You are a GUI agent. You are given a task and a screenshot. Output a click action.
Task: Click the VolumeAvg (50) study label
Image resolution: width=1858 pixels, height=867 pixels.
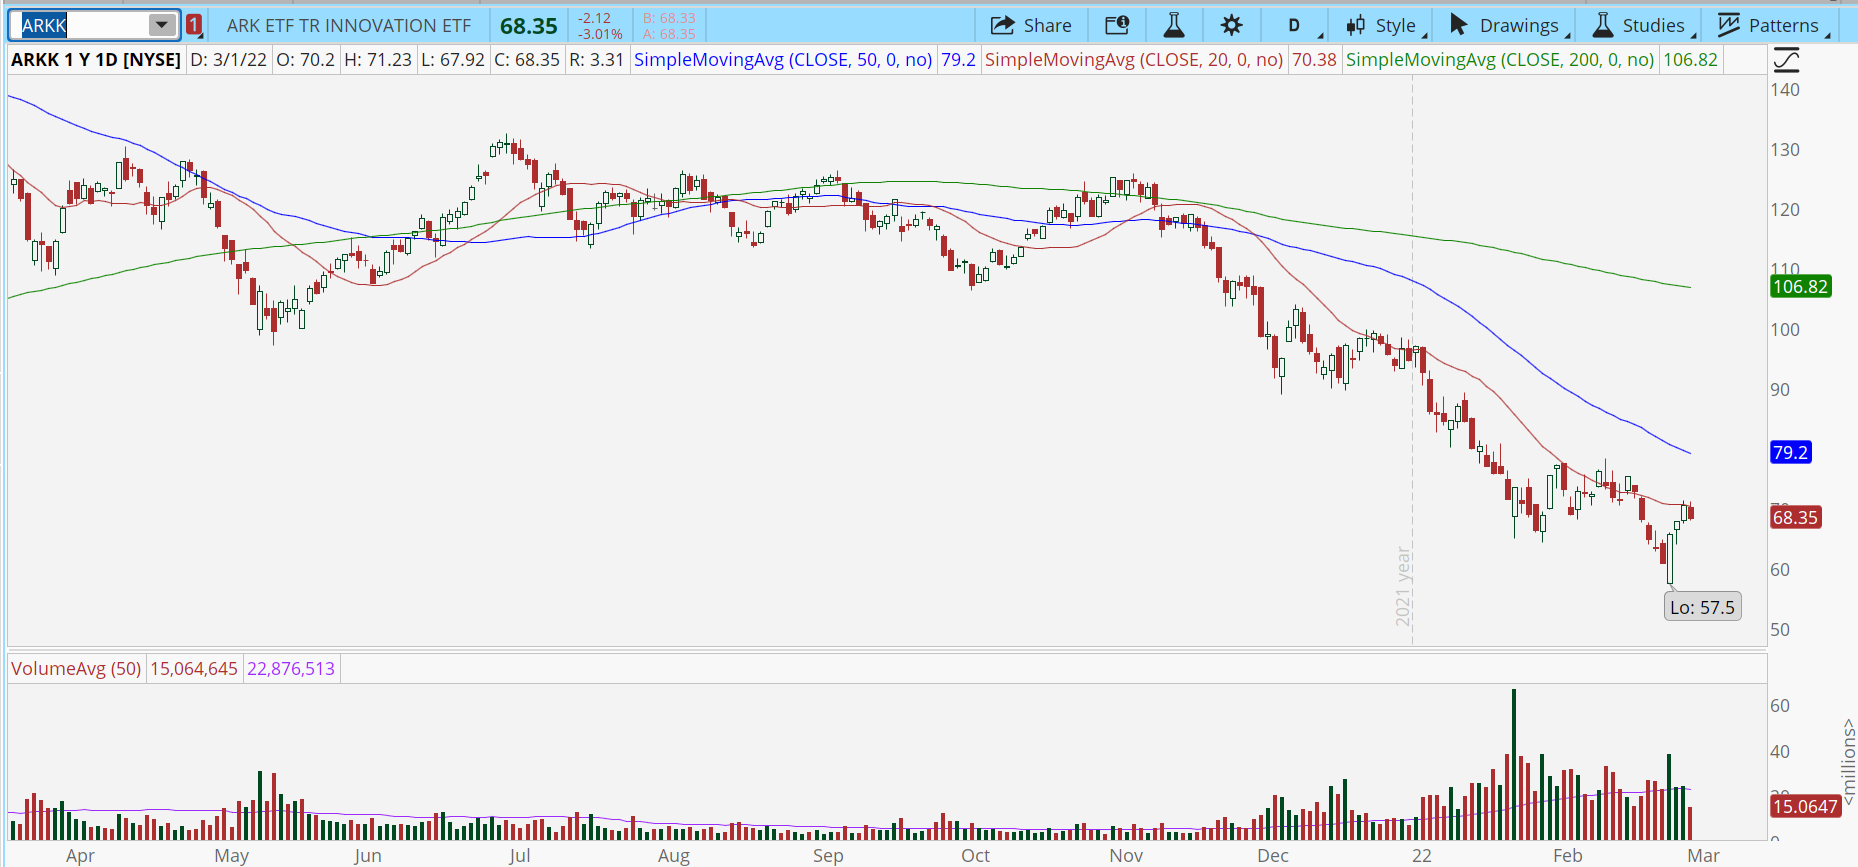[x=76, y=668]
